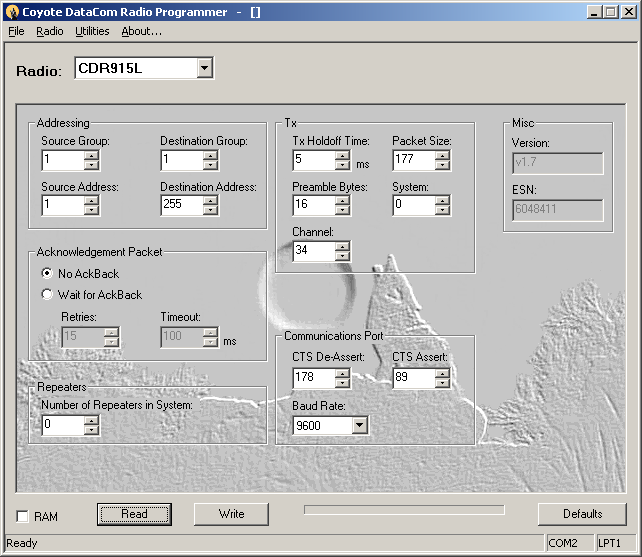The image size is (642, 557).
Task: Increase Tx Holdoff Time with up arrow
Action: coord(342,156)
